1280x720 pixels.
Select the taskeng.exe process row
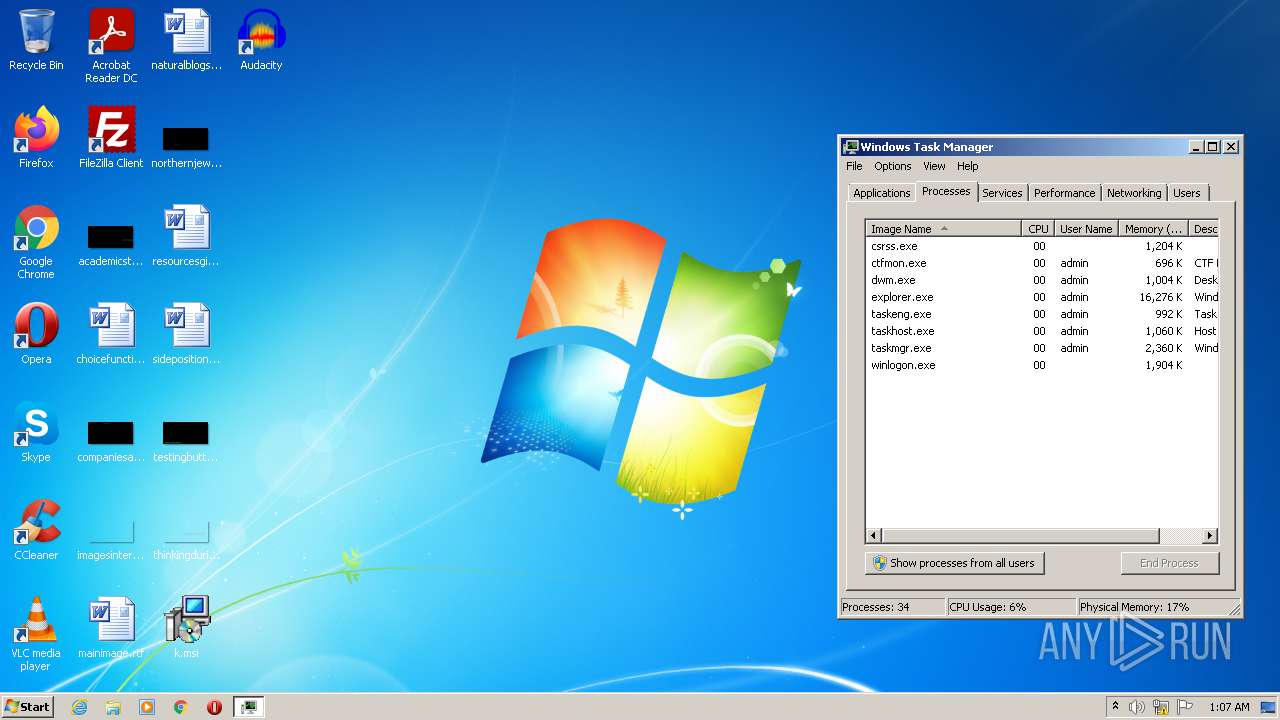(x=1042, y=314)
